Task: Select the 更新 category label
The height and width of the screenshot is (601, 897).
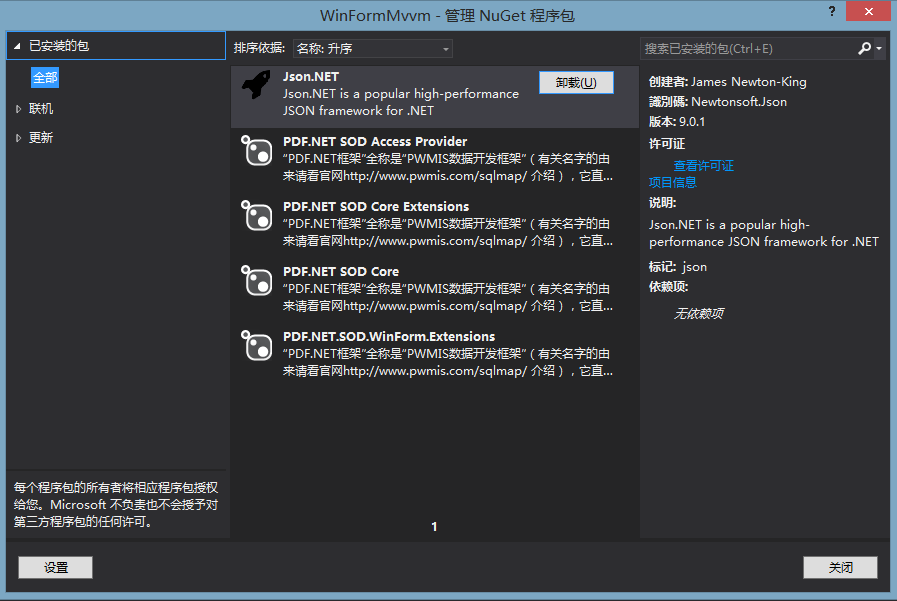Action: tap(41, 138)
